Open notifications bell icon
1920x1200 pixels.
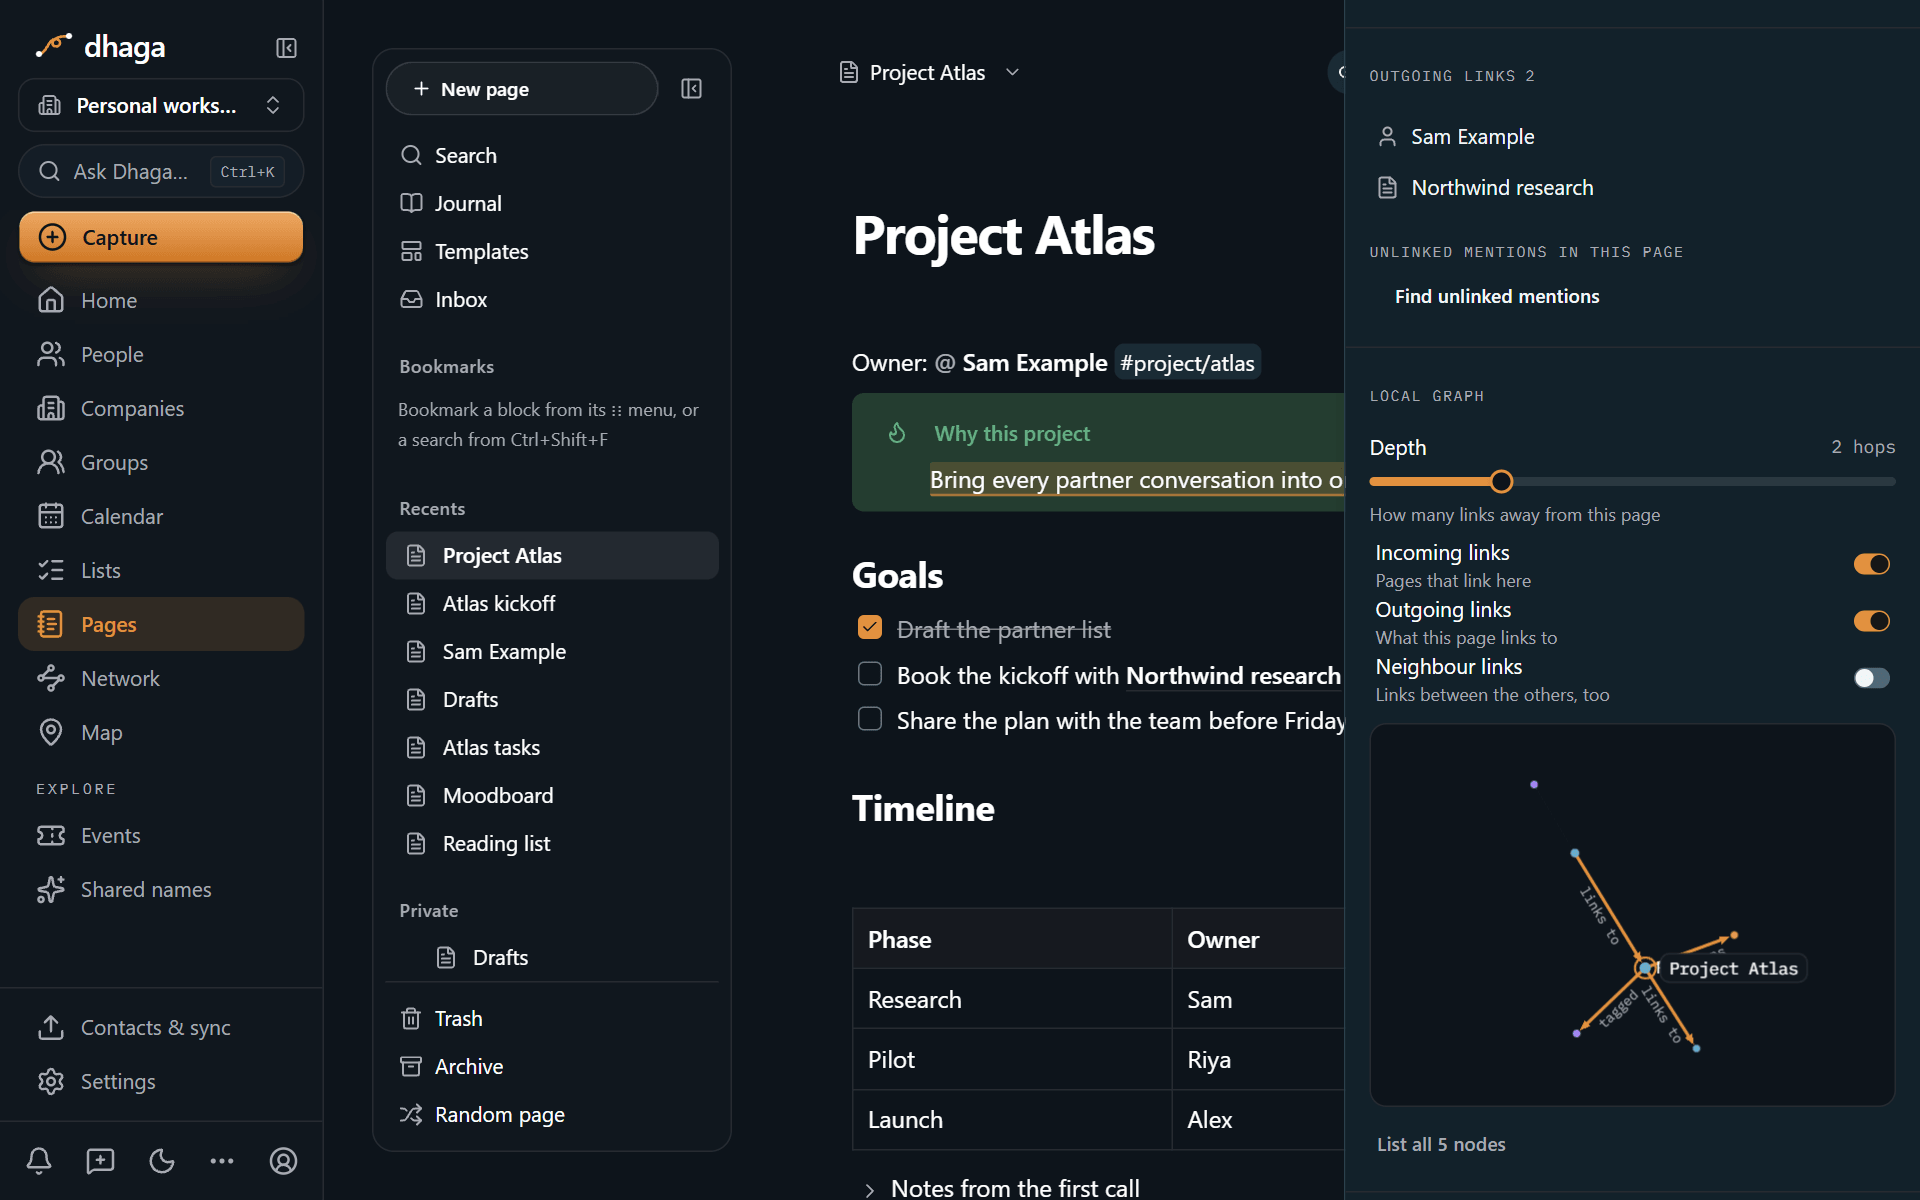39,1160
